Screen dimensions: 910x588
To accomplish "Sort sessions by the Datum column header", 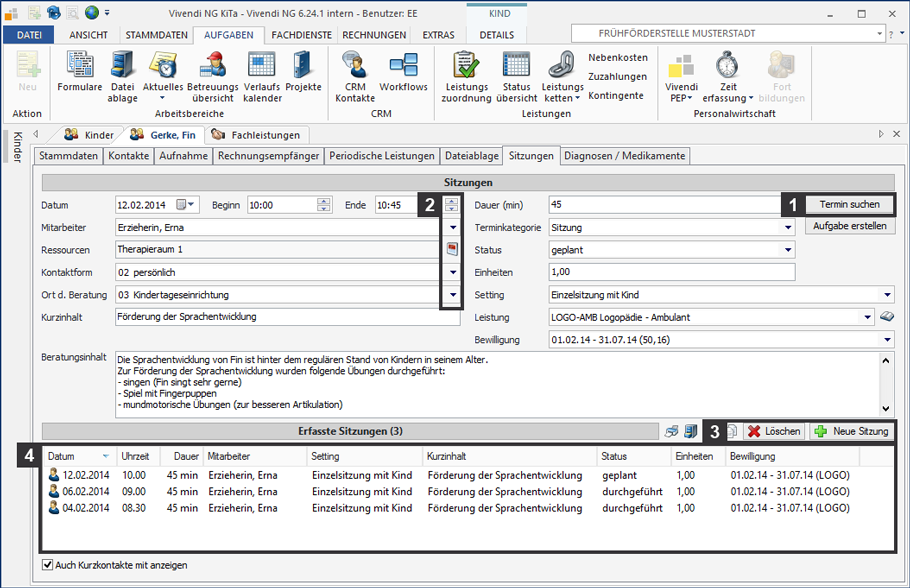I will pos(78,456).
